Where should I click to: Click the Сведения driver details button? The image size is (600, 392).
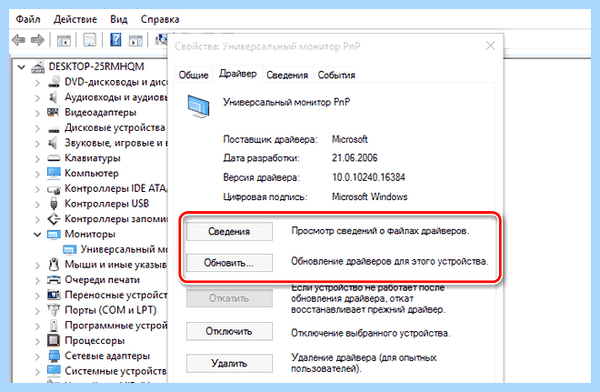click(229, 231)
